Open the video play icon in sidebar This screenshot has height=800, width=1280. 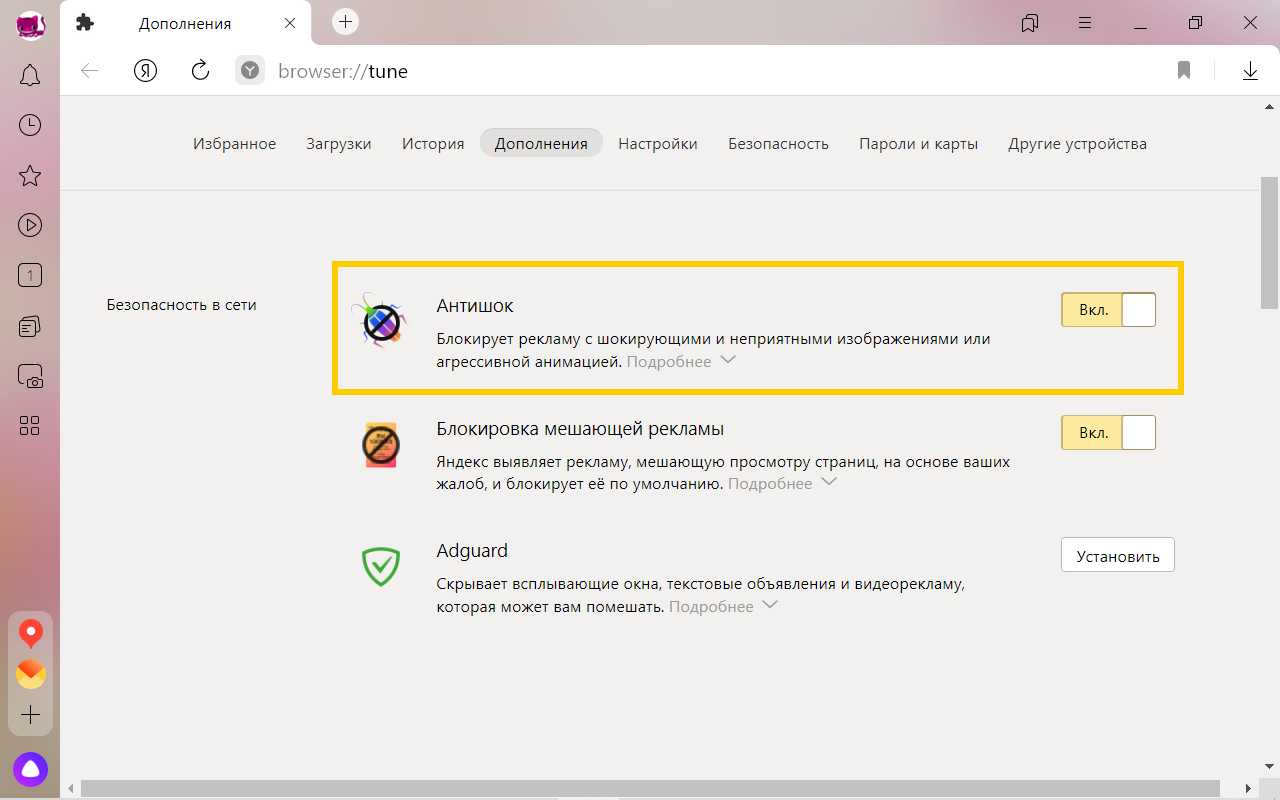(30, 225)
